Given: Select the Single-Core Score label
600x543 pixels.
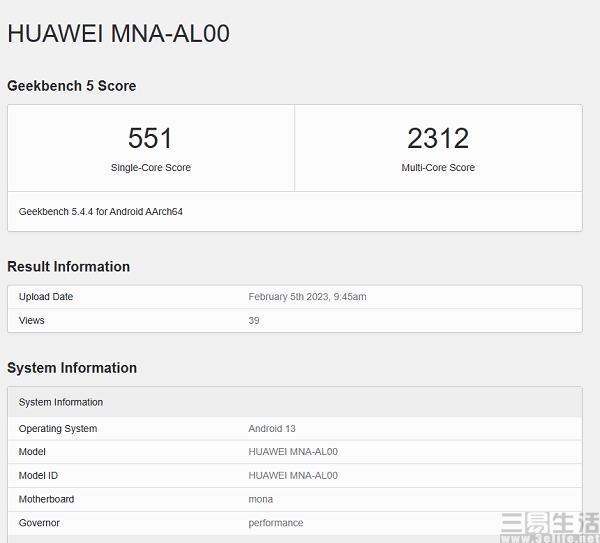Looking at the screenshot, I should point(150,168).
